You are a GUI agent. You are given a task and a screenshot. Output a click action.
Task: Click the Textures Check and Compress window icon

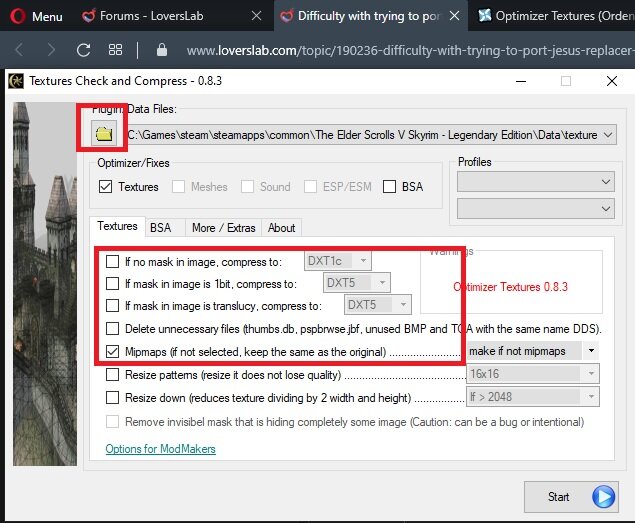(x=16, y=81)
